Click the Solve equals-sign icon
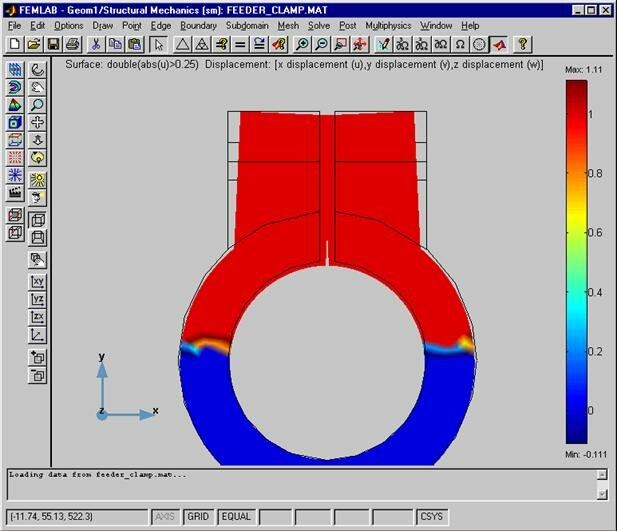The height and width of the screenshot is (531, 617). tap(240, 44)
